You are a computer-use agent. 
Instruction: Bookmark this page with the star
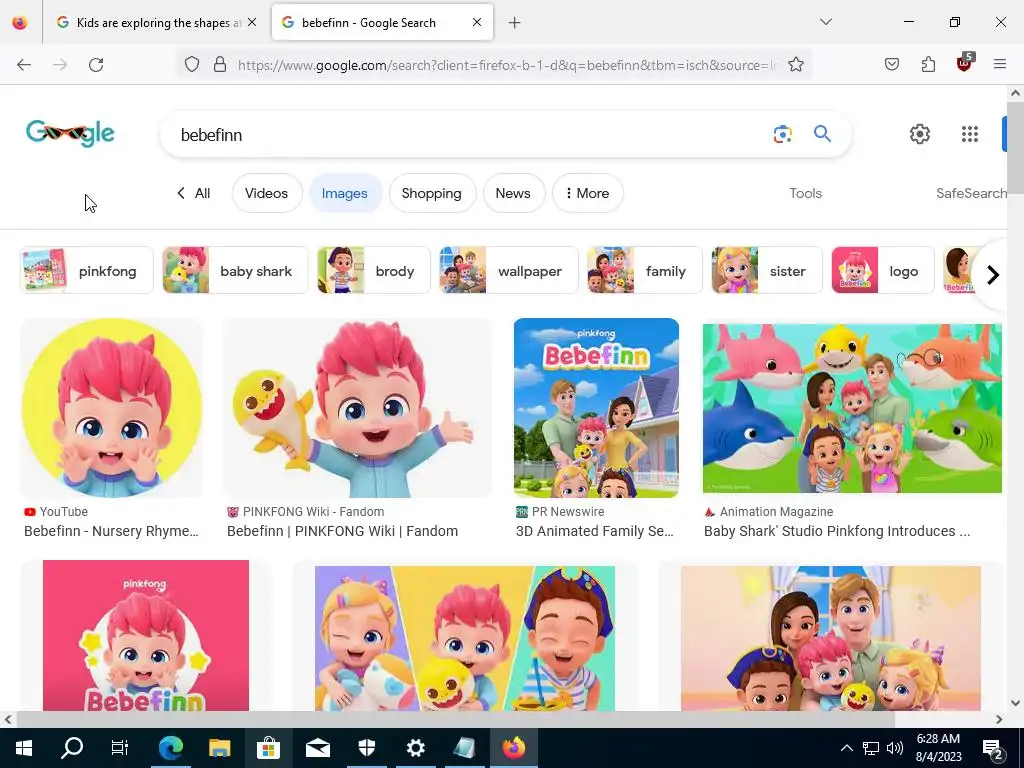pos(795,65)
